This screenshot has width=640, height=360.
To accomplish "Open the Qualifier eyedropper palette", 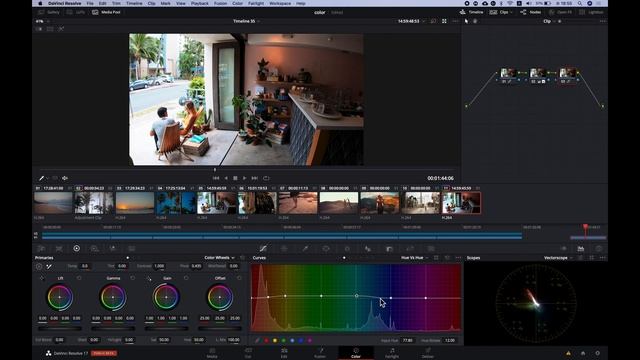I will [305, 248].
